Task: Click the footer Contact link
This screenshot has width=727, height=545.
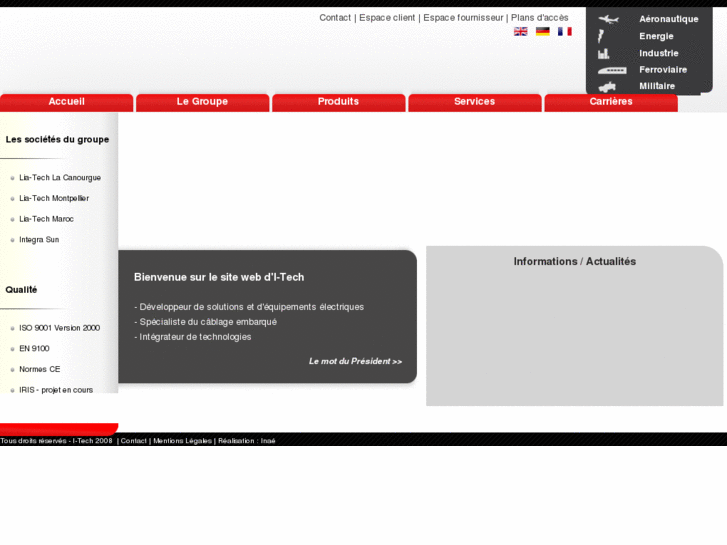Action: pyautogui.click(x=134, y=441)
